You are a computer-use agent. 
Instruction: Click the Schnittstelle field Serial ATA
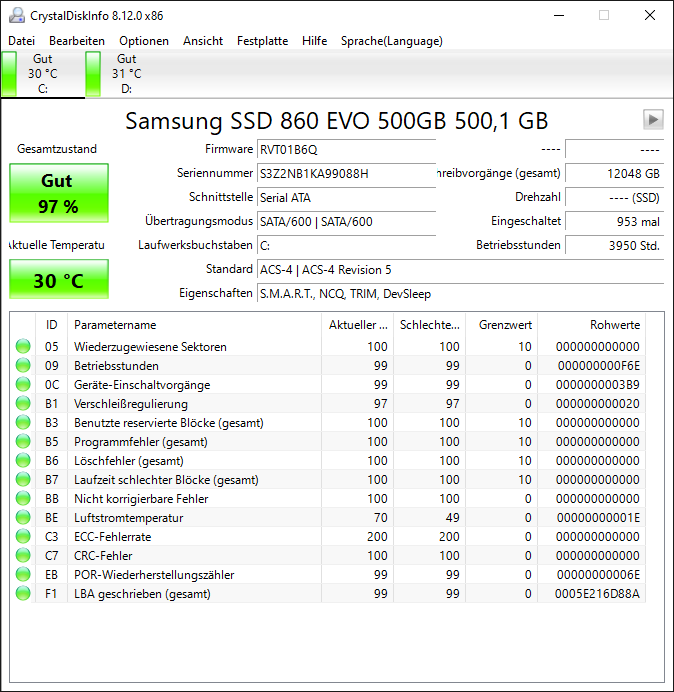tap(346, 197)
